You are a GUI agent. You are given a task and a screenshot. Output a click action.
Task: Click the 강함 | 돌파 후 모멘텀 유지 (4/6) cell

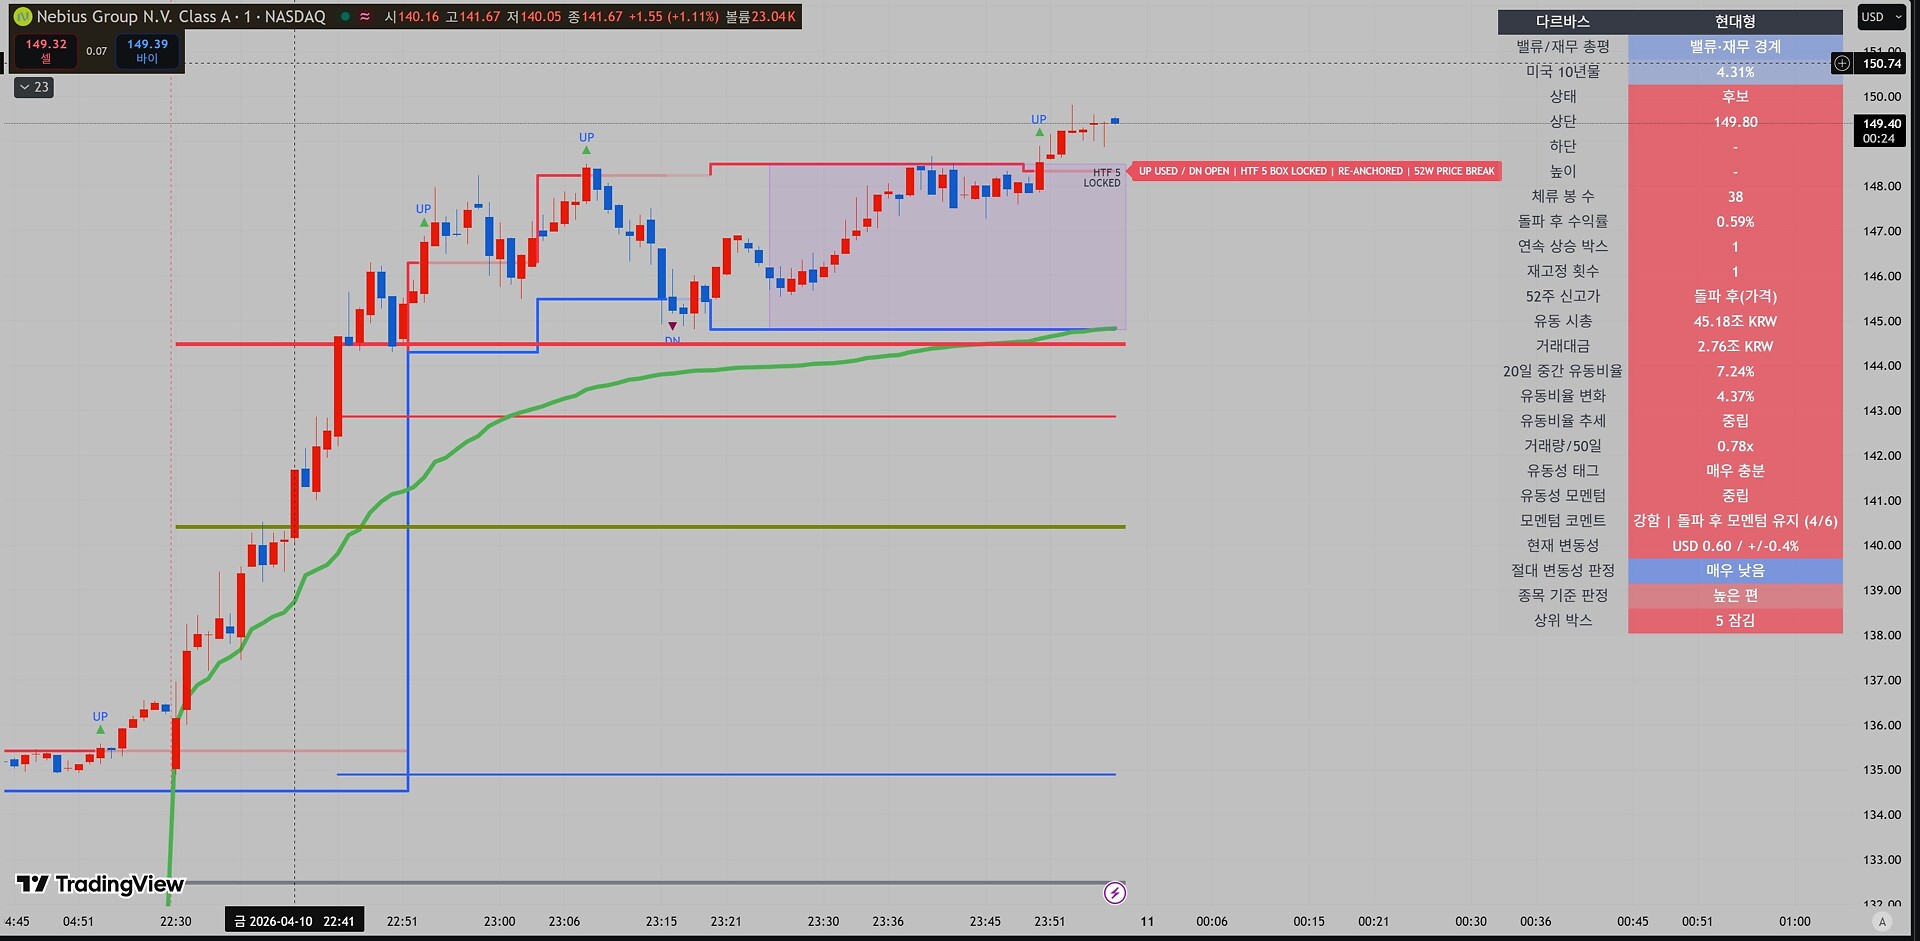[1735, 521]
